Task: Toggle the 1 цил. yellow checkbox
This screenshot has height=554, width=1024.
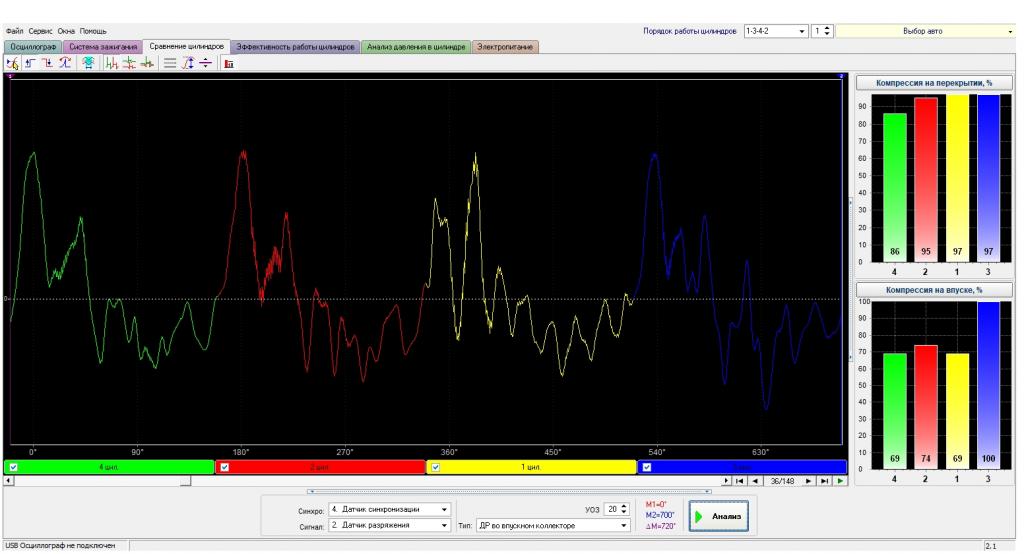Action: tap(436, 467)
